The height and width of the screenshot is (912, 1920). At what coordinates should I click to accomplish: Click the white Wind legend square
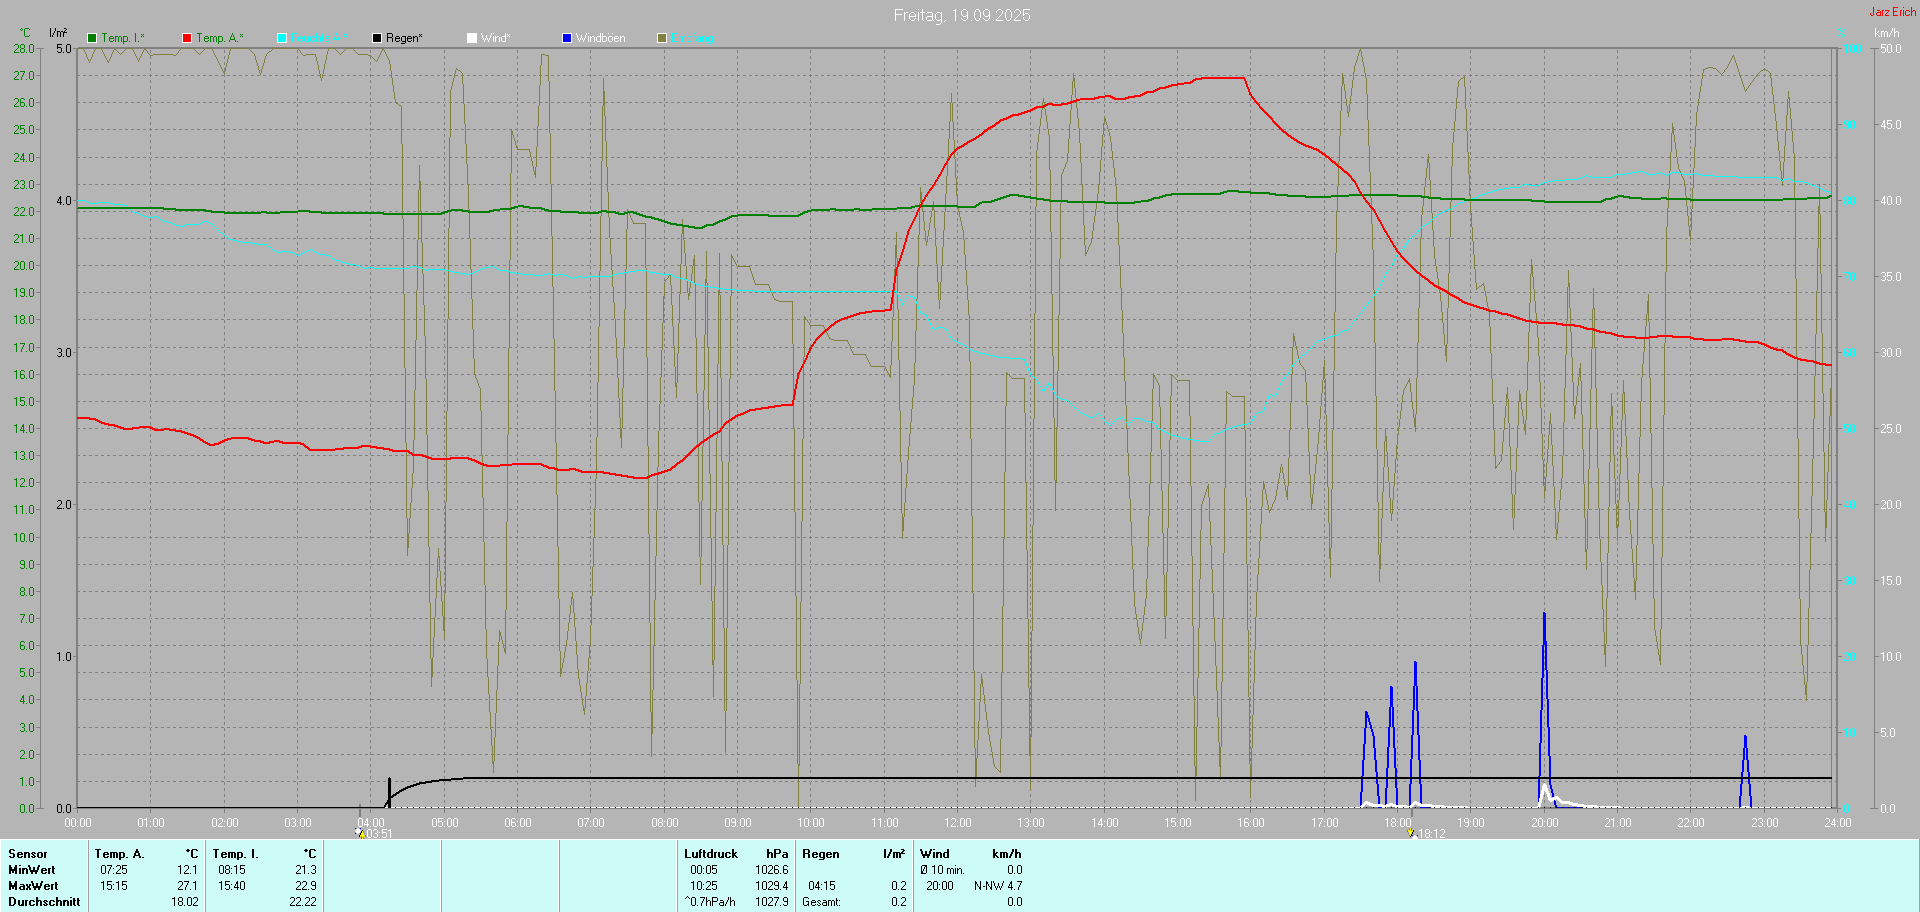[x=472, y=38]
